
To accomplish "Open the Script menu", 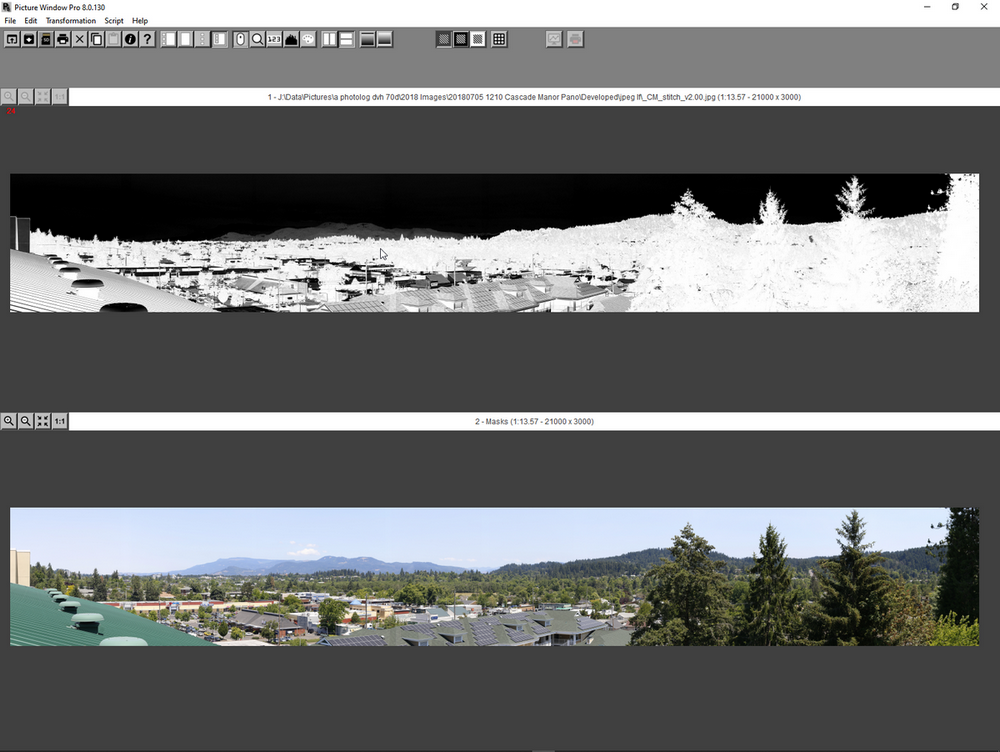I will [x=114, y=20].
